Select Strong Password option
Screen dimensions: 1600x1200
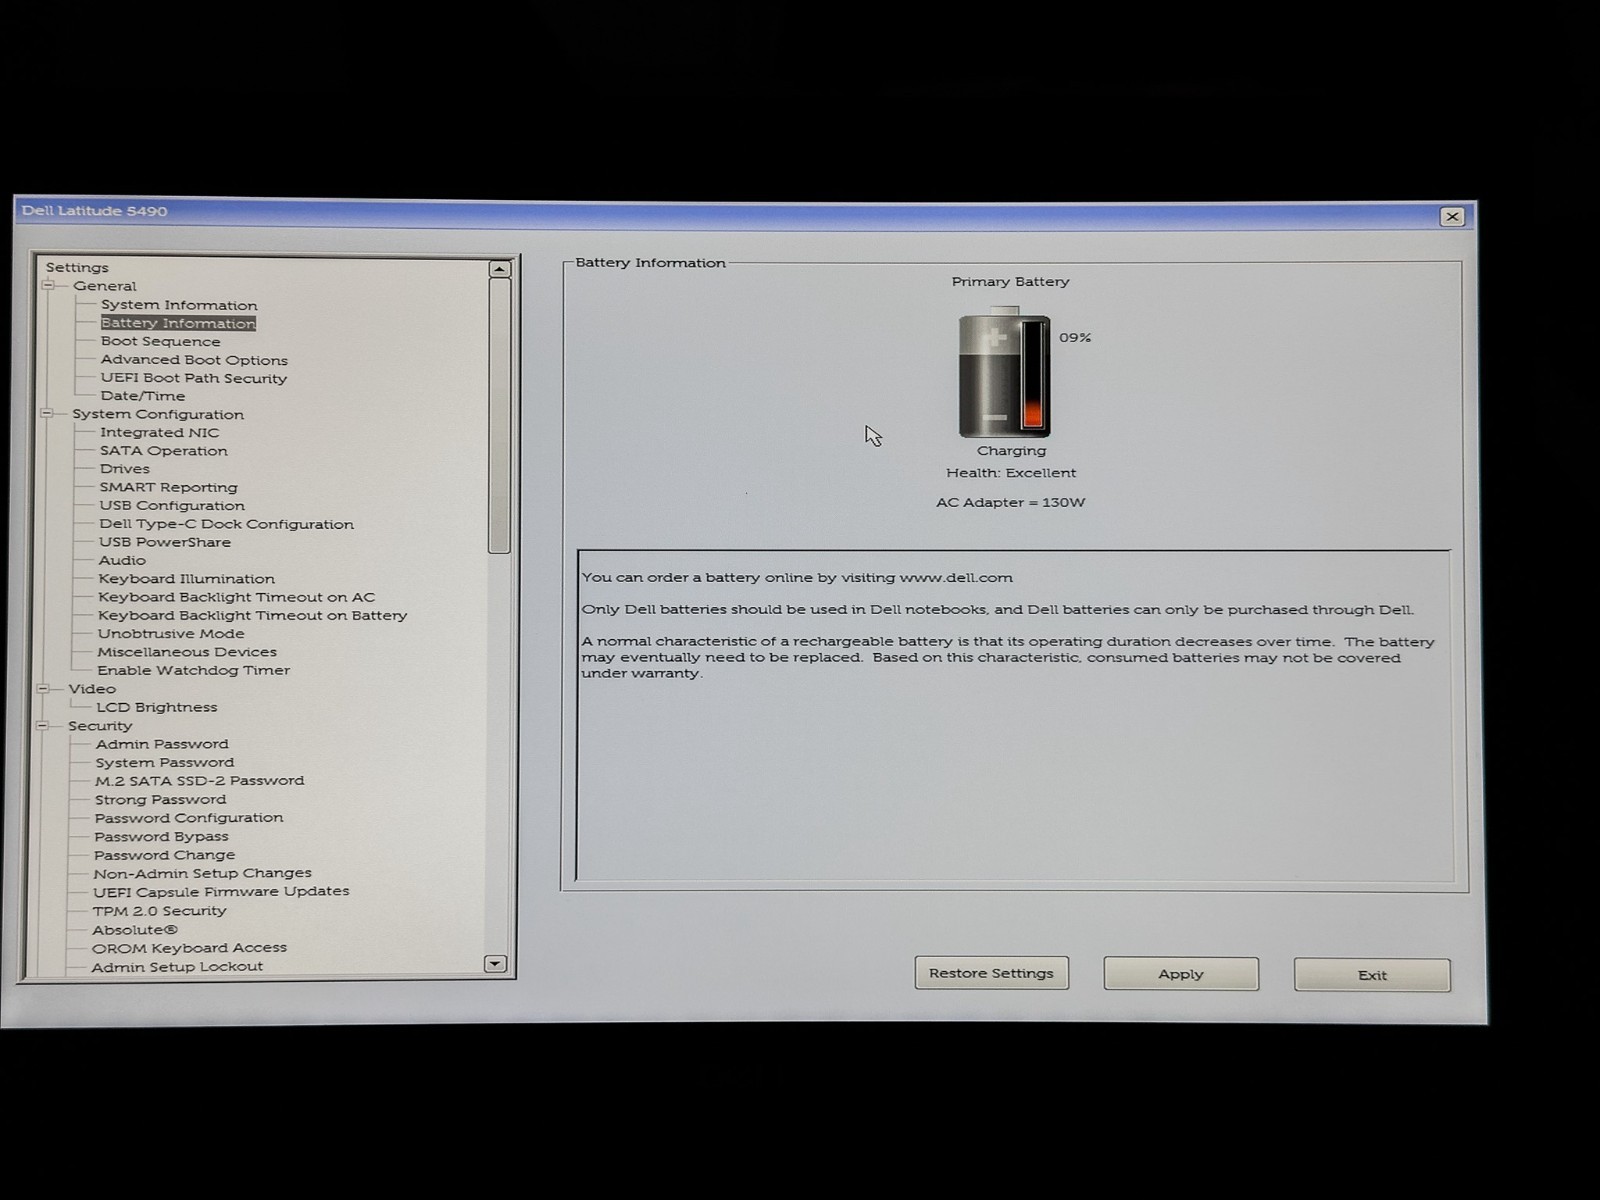161,800
